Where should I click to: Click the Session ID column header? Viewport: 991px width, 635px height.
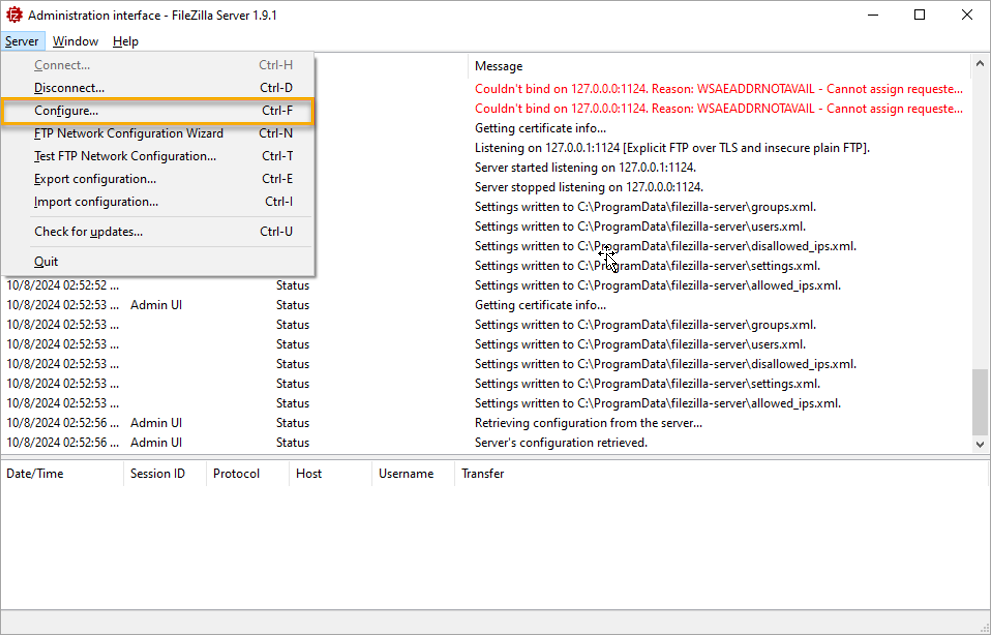click(165, 473)
